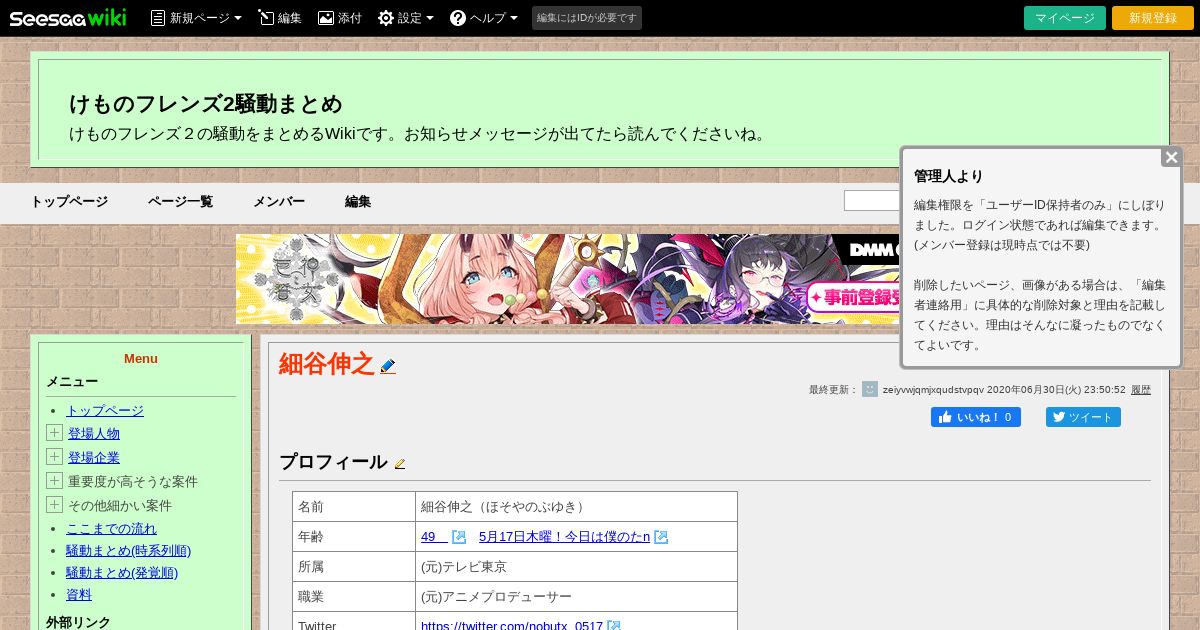The height and width of the screenshot is (630, 1200).
Task: Click the Seesaa wiki logo
Action: (68, 18)
